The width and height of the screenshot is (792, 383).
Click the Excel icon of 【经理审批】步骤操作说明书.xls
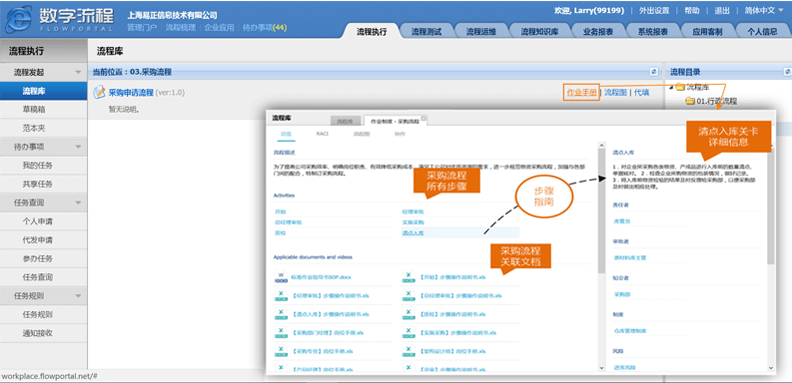280,296
